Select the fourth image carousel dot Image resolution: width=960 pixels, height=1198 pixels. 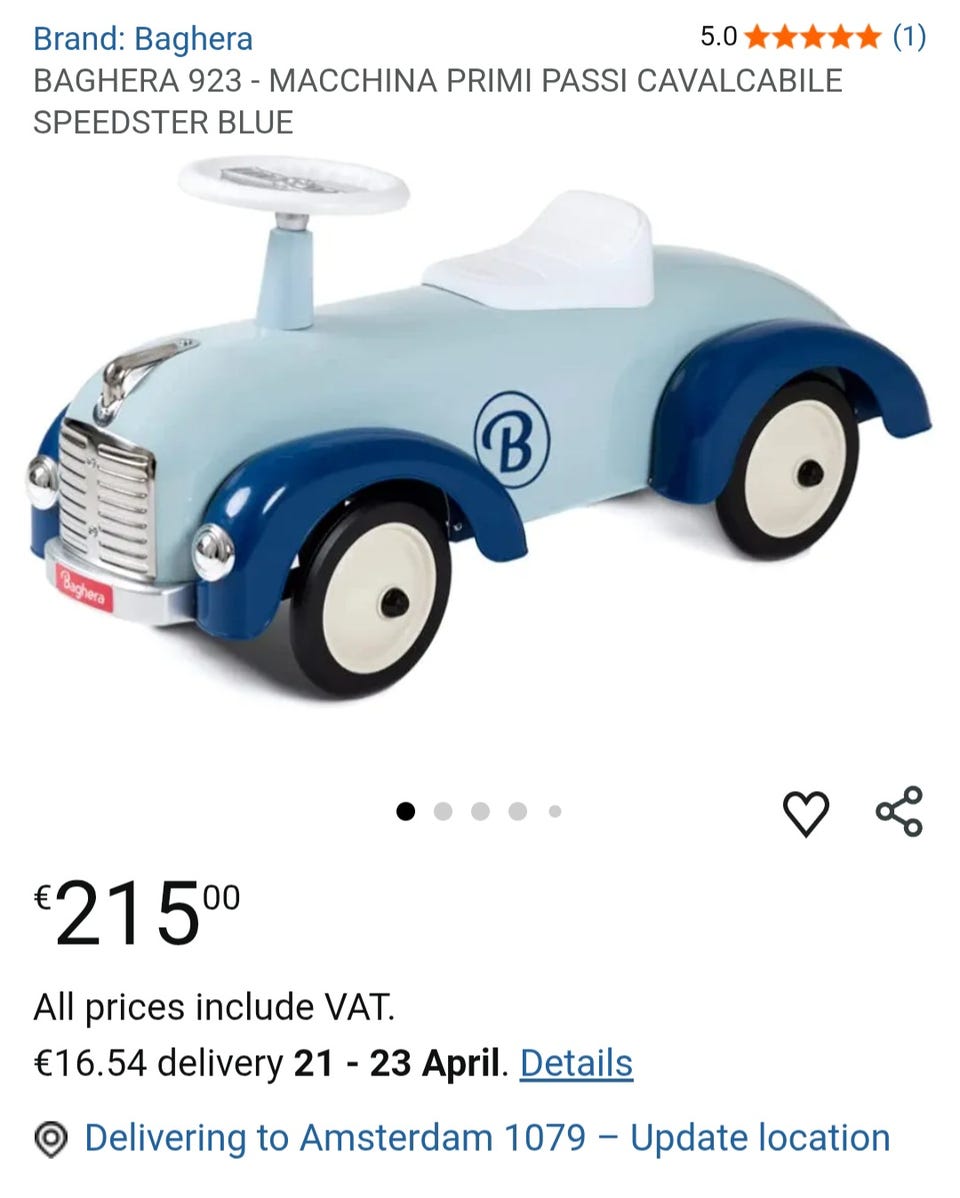[x=517, y=811]
